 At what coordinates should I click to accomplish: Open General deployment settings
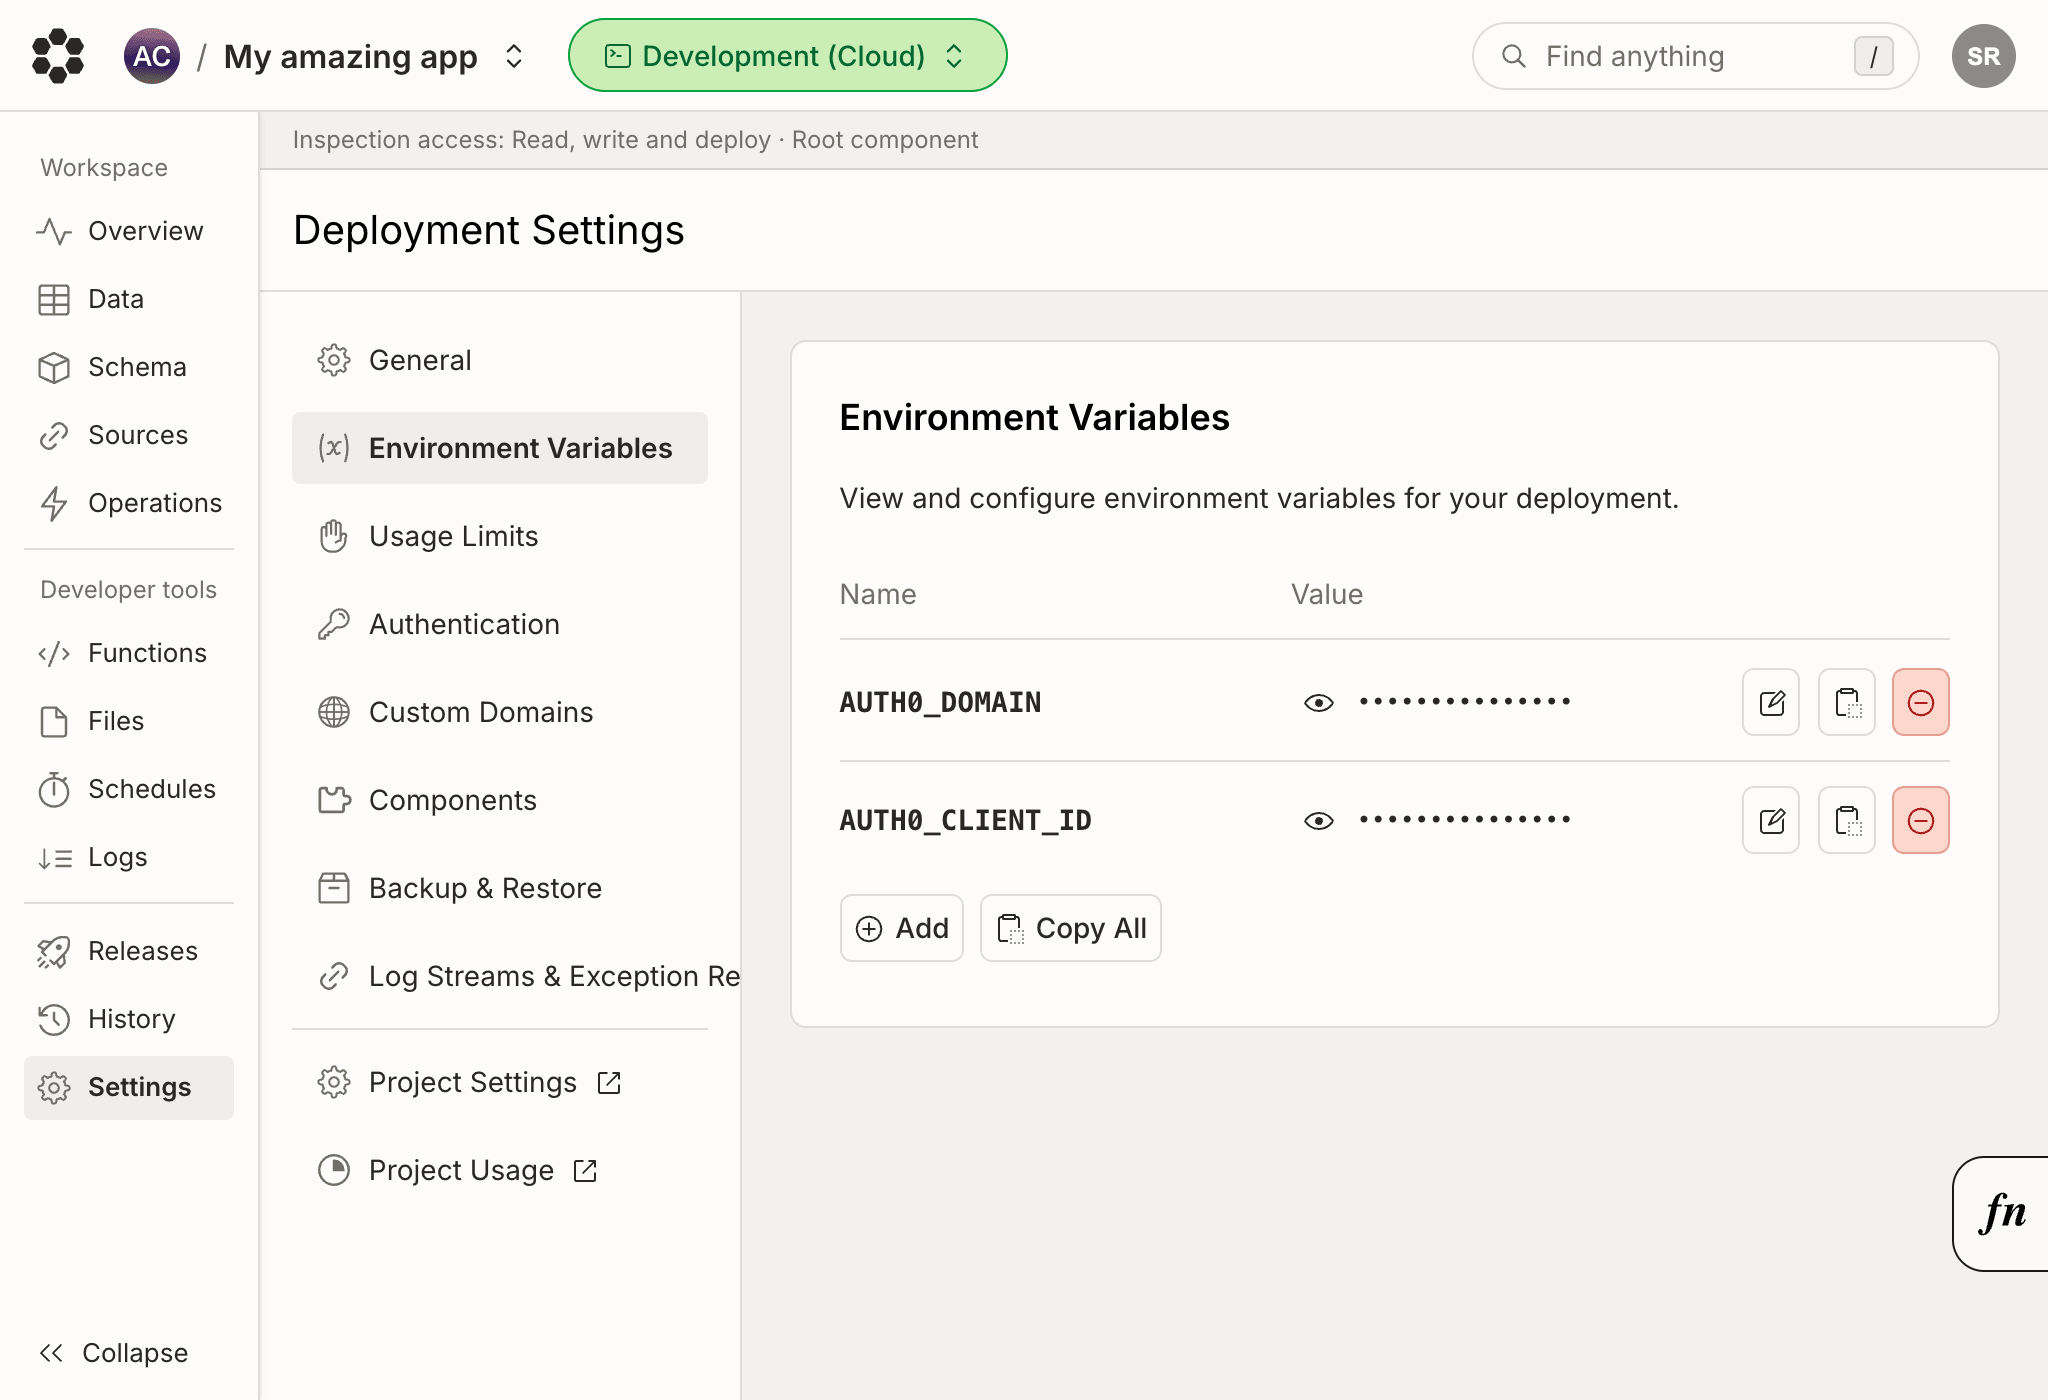500,360
